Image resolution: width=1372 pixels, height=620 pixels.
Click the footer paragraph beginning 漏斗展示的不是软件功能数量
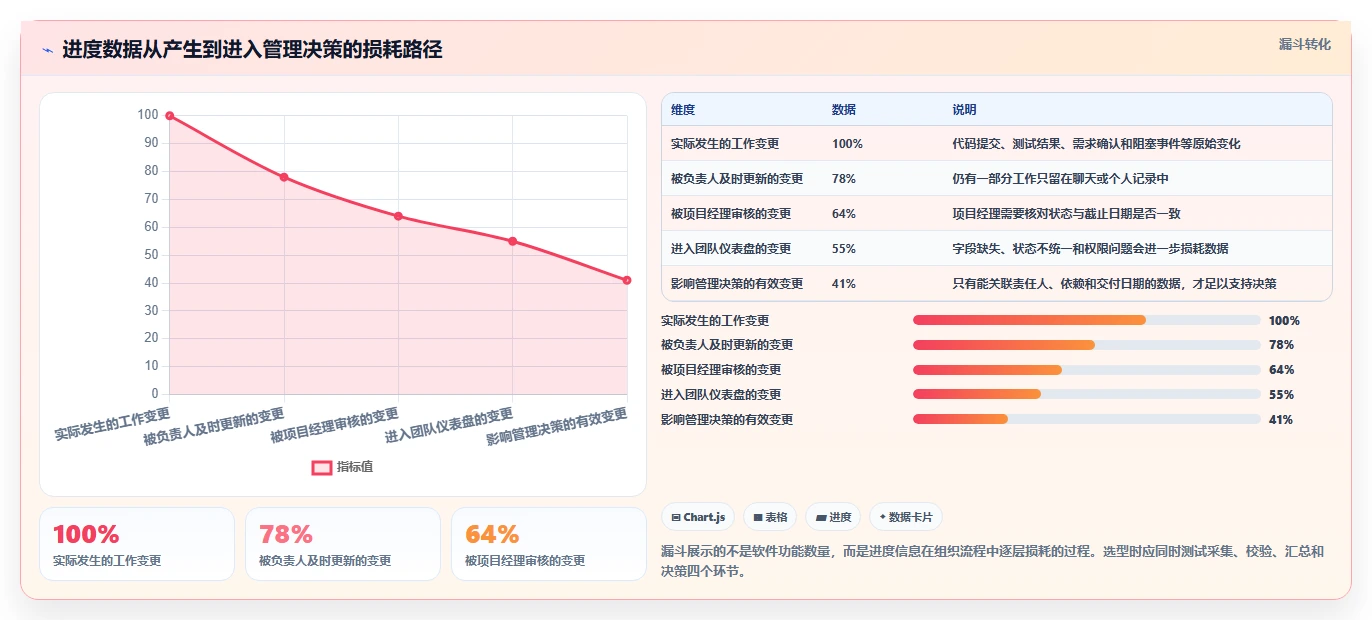993,562
